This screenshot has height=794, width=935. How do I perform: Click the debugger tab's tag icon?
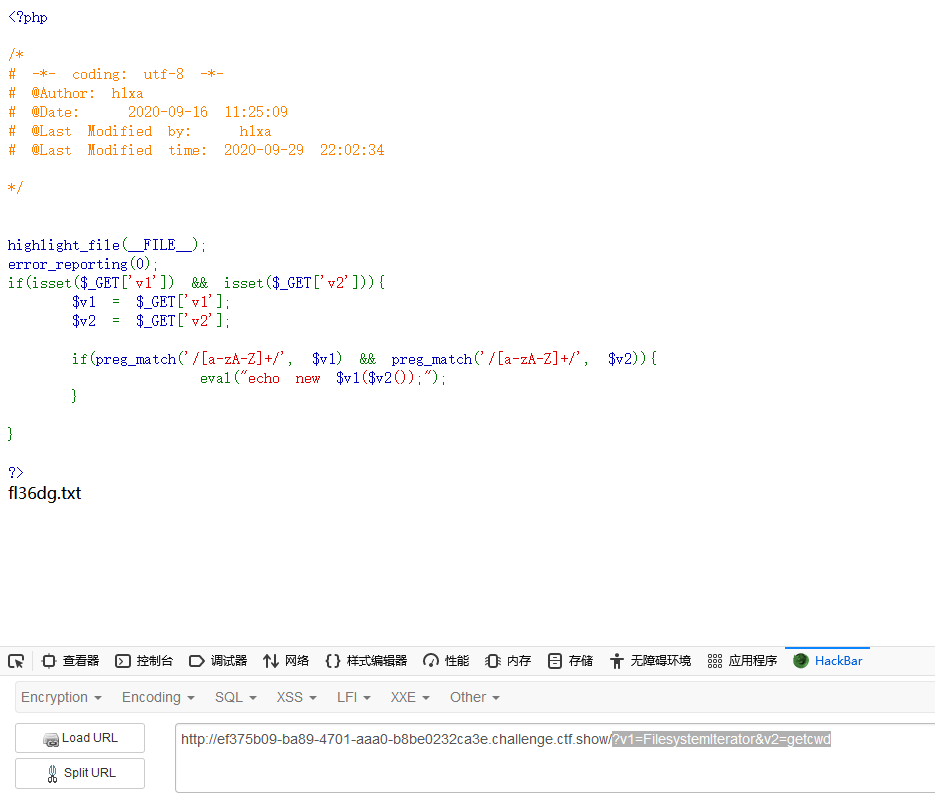pyautogui.click(x=196, y=660)
